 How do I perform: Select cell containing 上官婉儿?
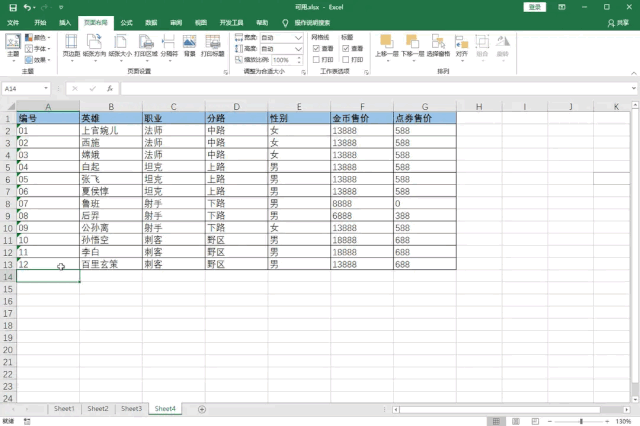tap(111, 131)
